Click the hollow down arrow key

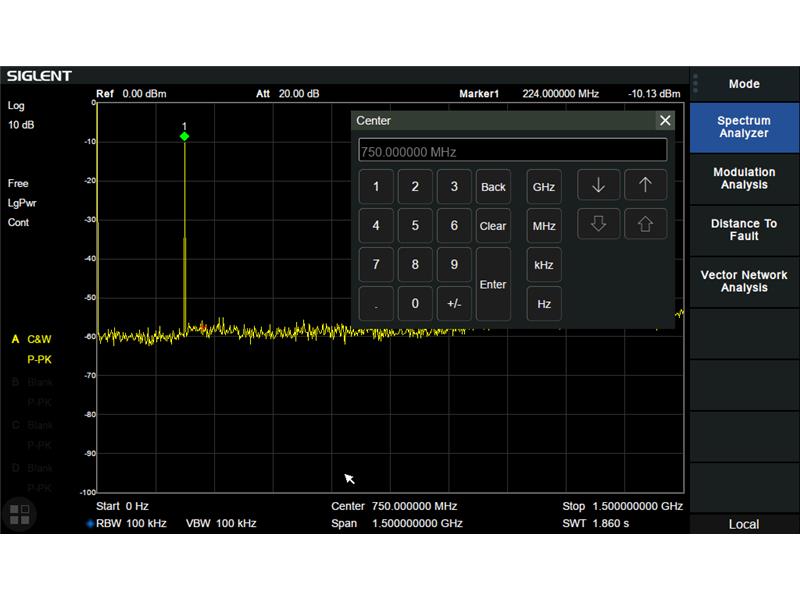[x=598, y=224]
